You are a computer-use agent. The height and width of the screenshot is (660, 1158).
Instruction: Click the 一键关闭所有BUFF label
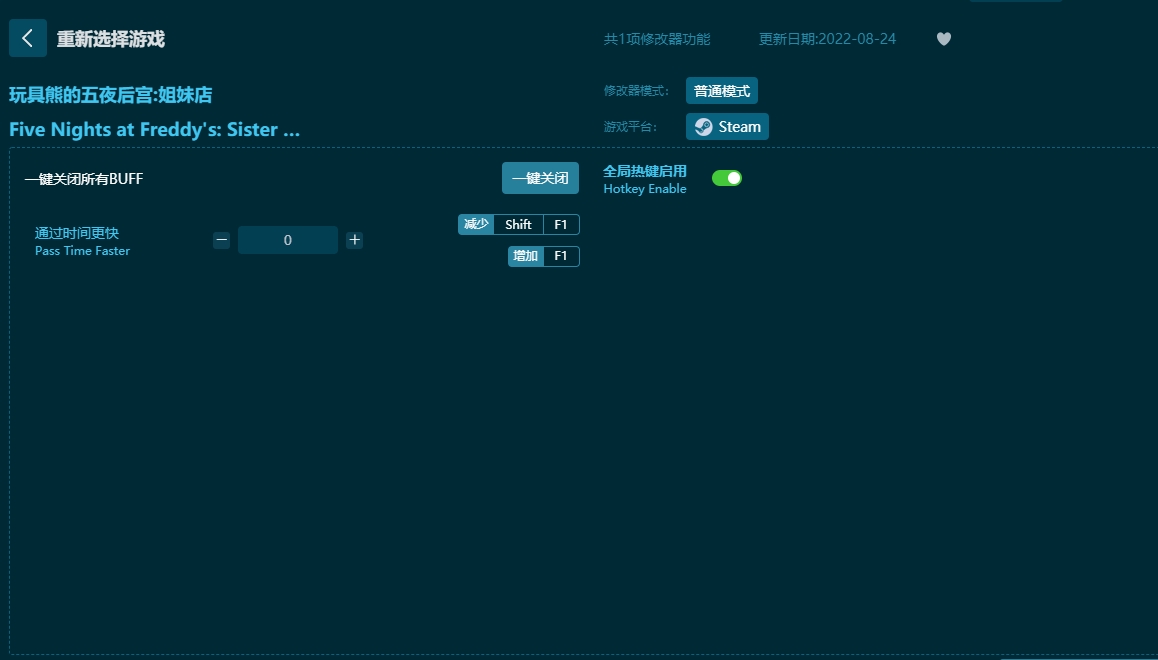click(x=83, y=179)
